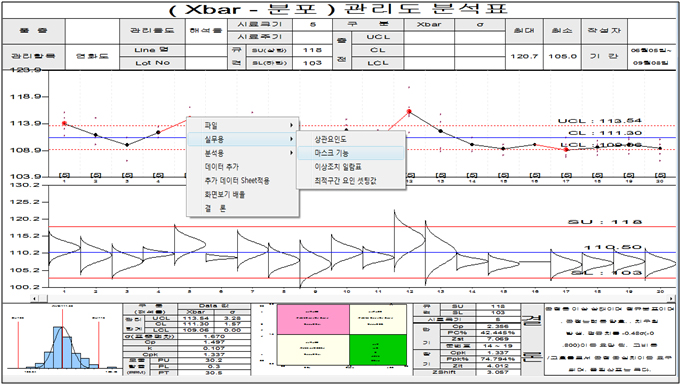The image size is (682, 385).
Task: Expand the 분석용 submenu arrow
Action: 291,153
